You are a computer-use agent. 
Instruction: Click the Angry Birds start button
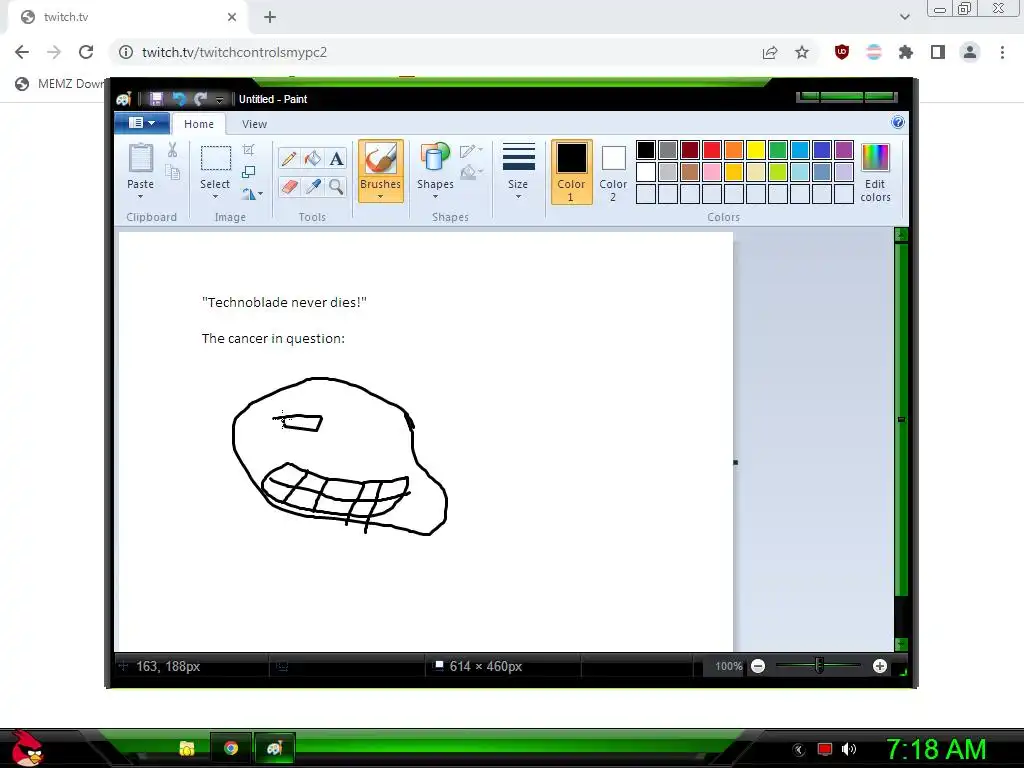[x=27, y=748]
